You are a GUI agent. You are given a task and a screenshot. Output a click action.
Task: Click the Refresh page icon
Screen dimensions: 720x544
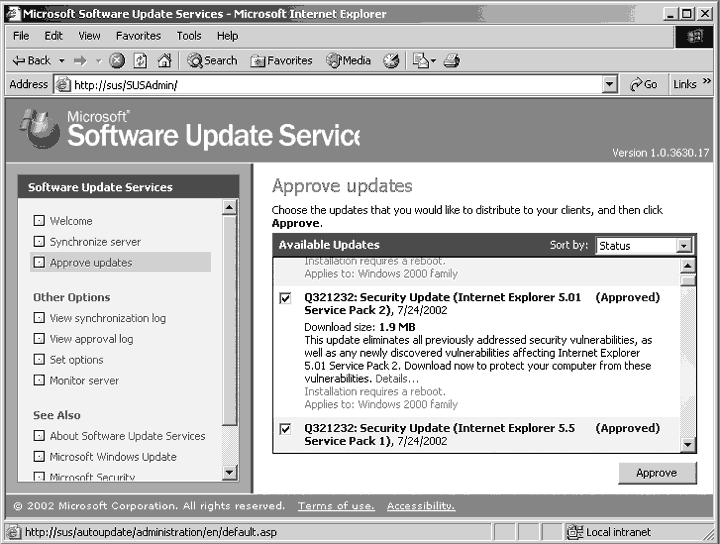pos(140,60)
